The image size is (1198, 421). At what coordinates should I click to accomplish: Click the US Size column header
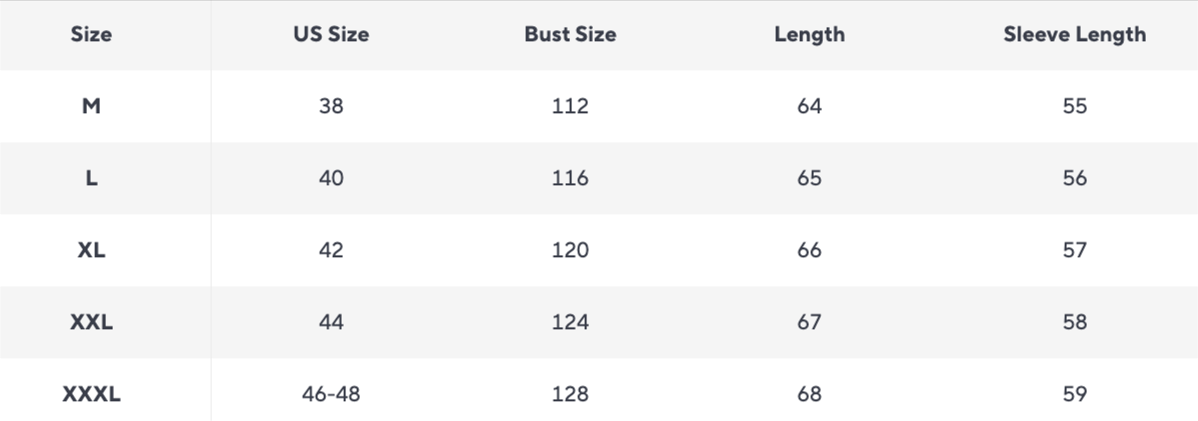tap(331, 34)
